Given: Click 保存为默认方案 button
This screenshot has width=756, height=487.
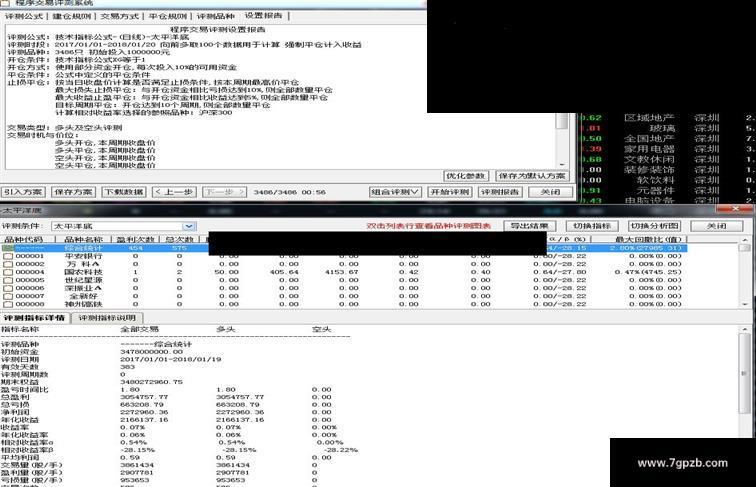Looking at the screenshot, I should tap(532, 176).
